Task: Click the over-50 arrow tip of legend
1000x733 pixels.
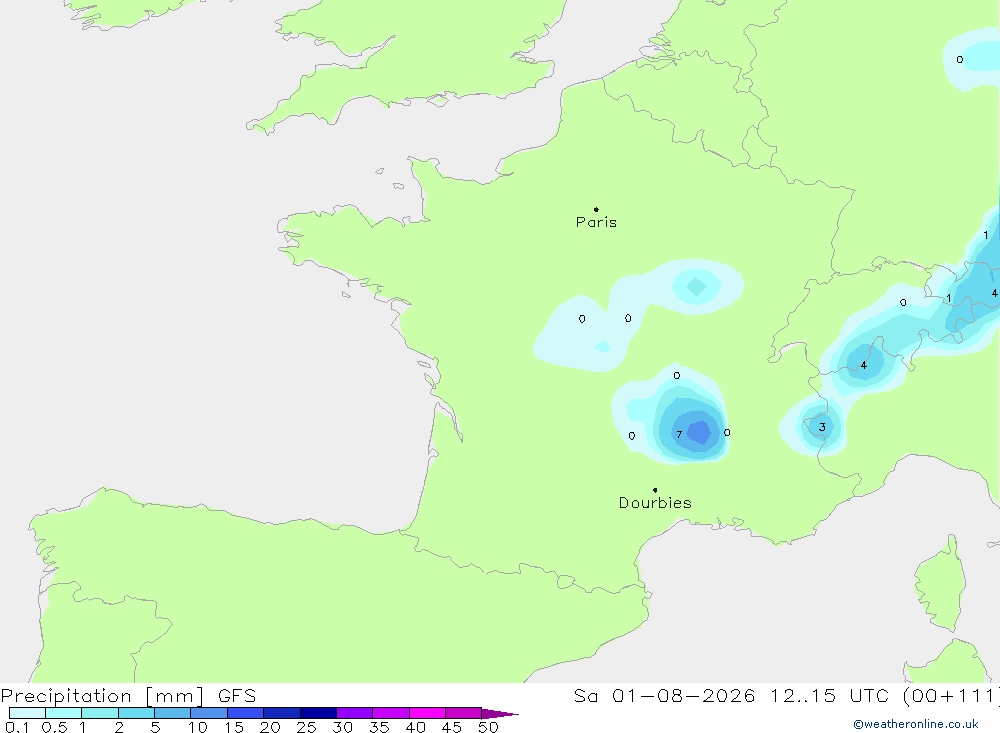Action: (500, 713)
